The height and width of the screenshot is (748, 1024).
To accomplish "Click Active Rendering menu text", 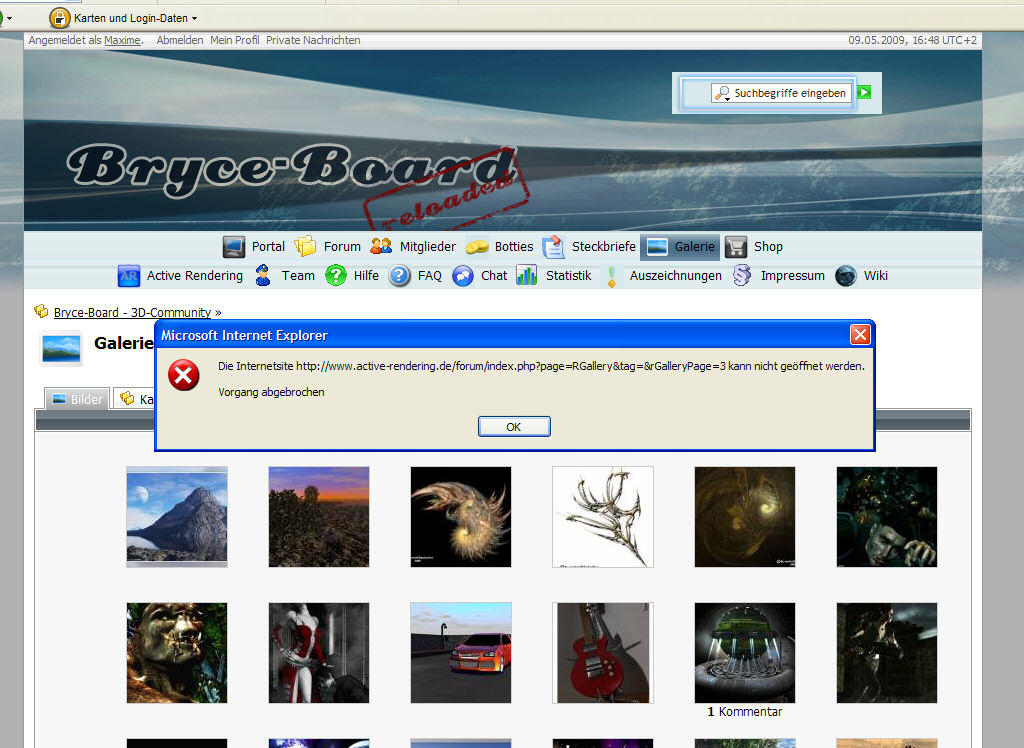I will tap(195, 276).
